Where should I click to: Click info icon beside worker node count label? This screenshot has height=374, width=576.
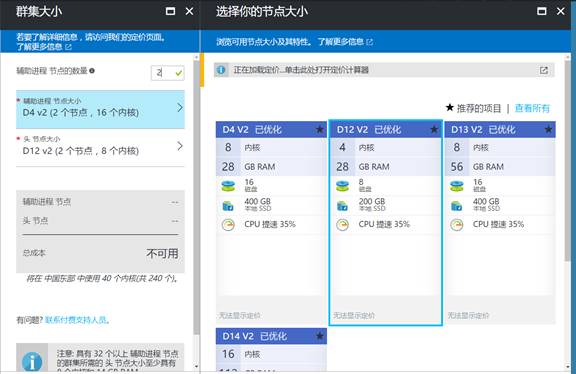92,71
